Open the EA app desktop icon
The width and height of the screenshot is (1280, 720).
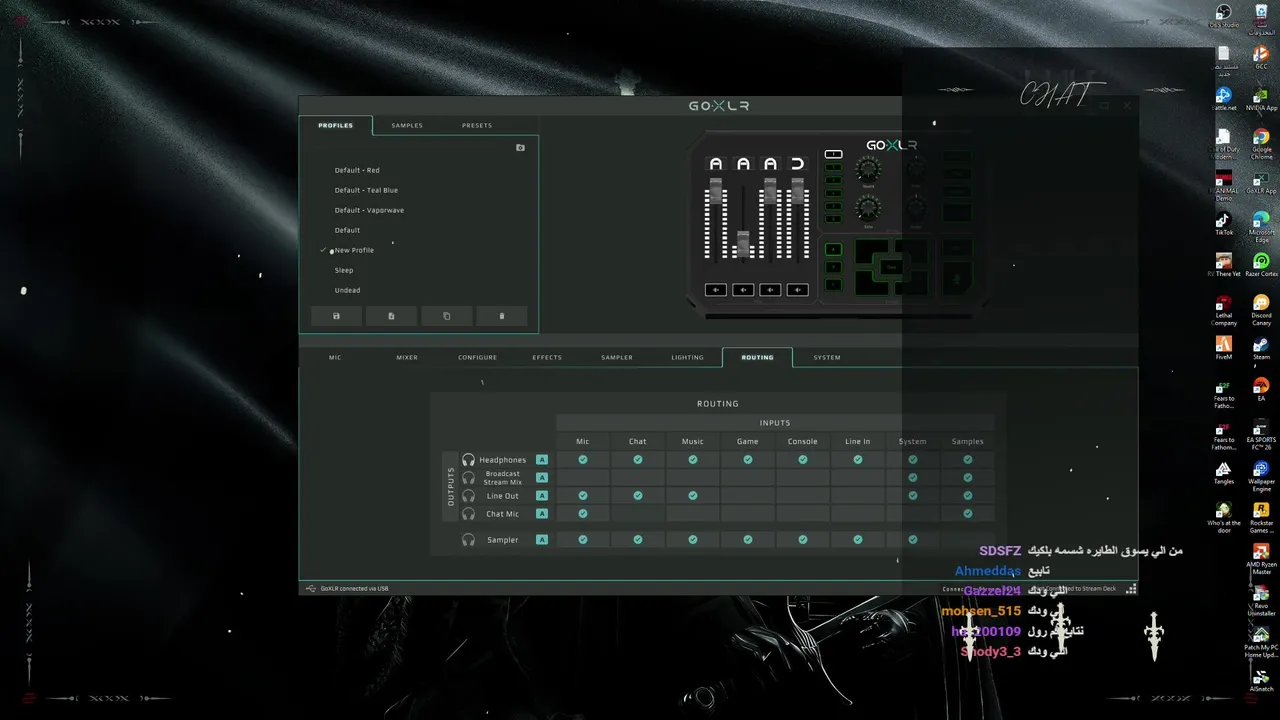pyautogui.click(x=1261, y=389)
